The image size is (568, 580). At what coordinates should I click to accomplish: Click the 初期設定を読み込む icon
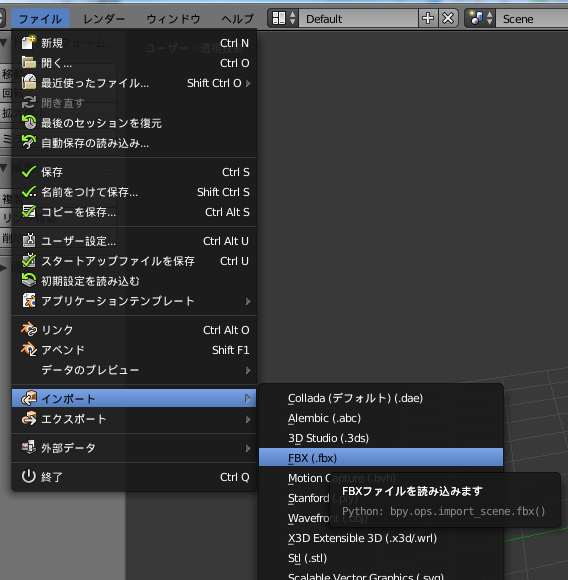point(28,281)
